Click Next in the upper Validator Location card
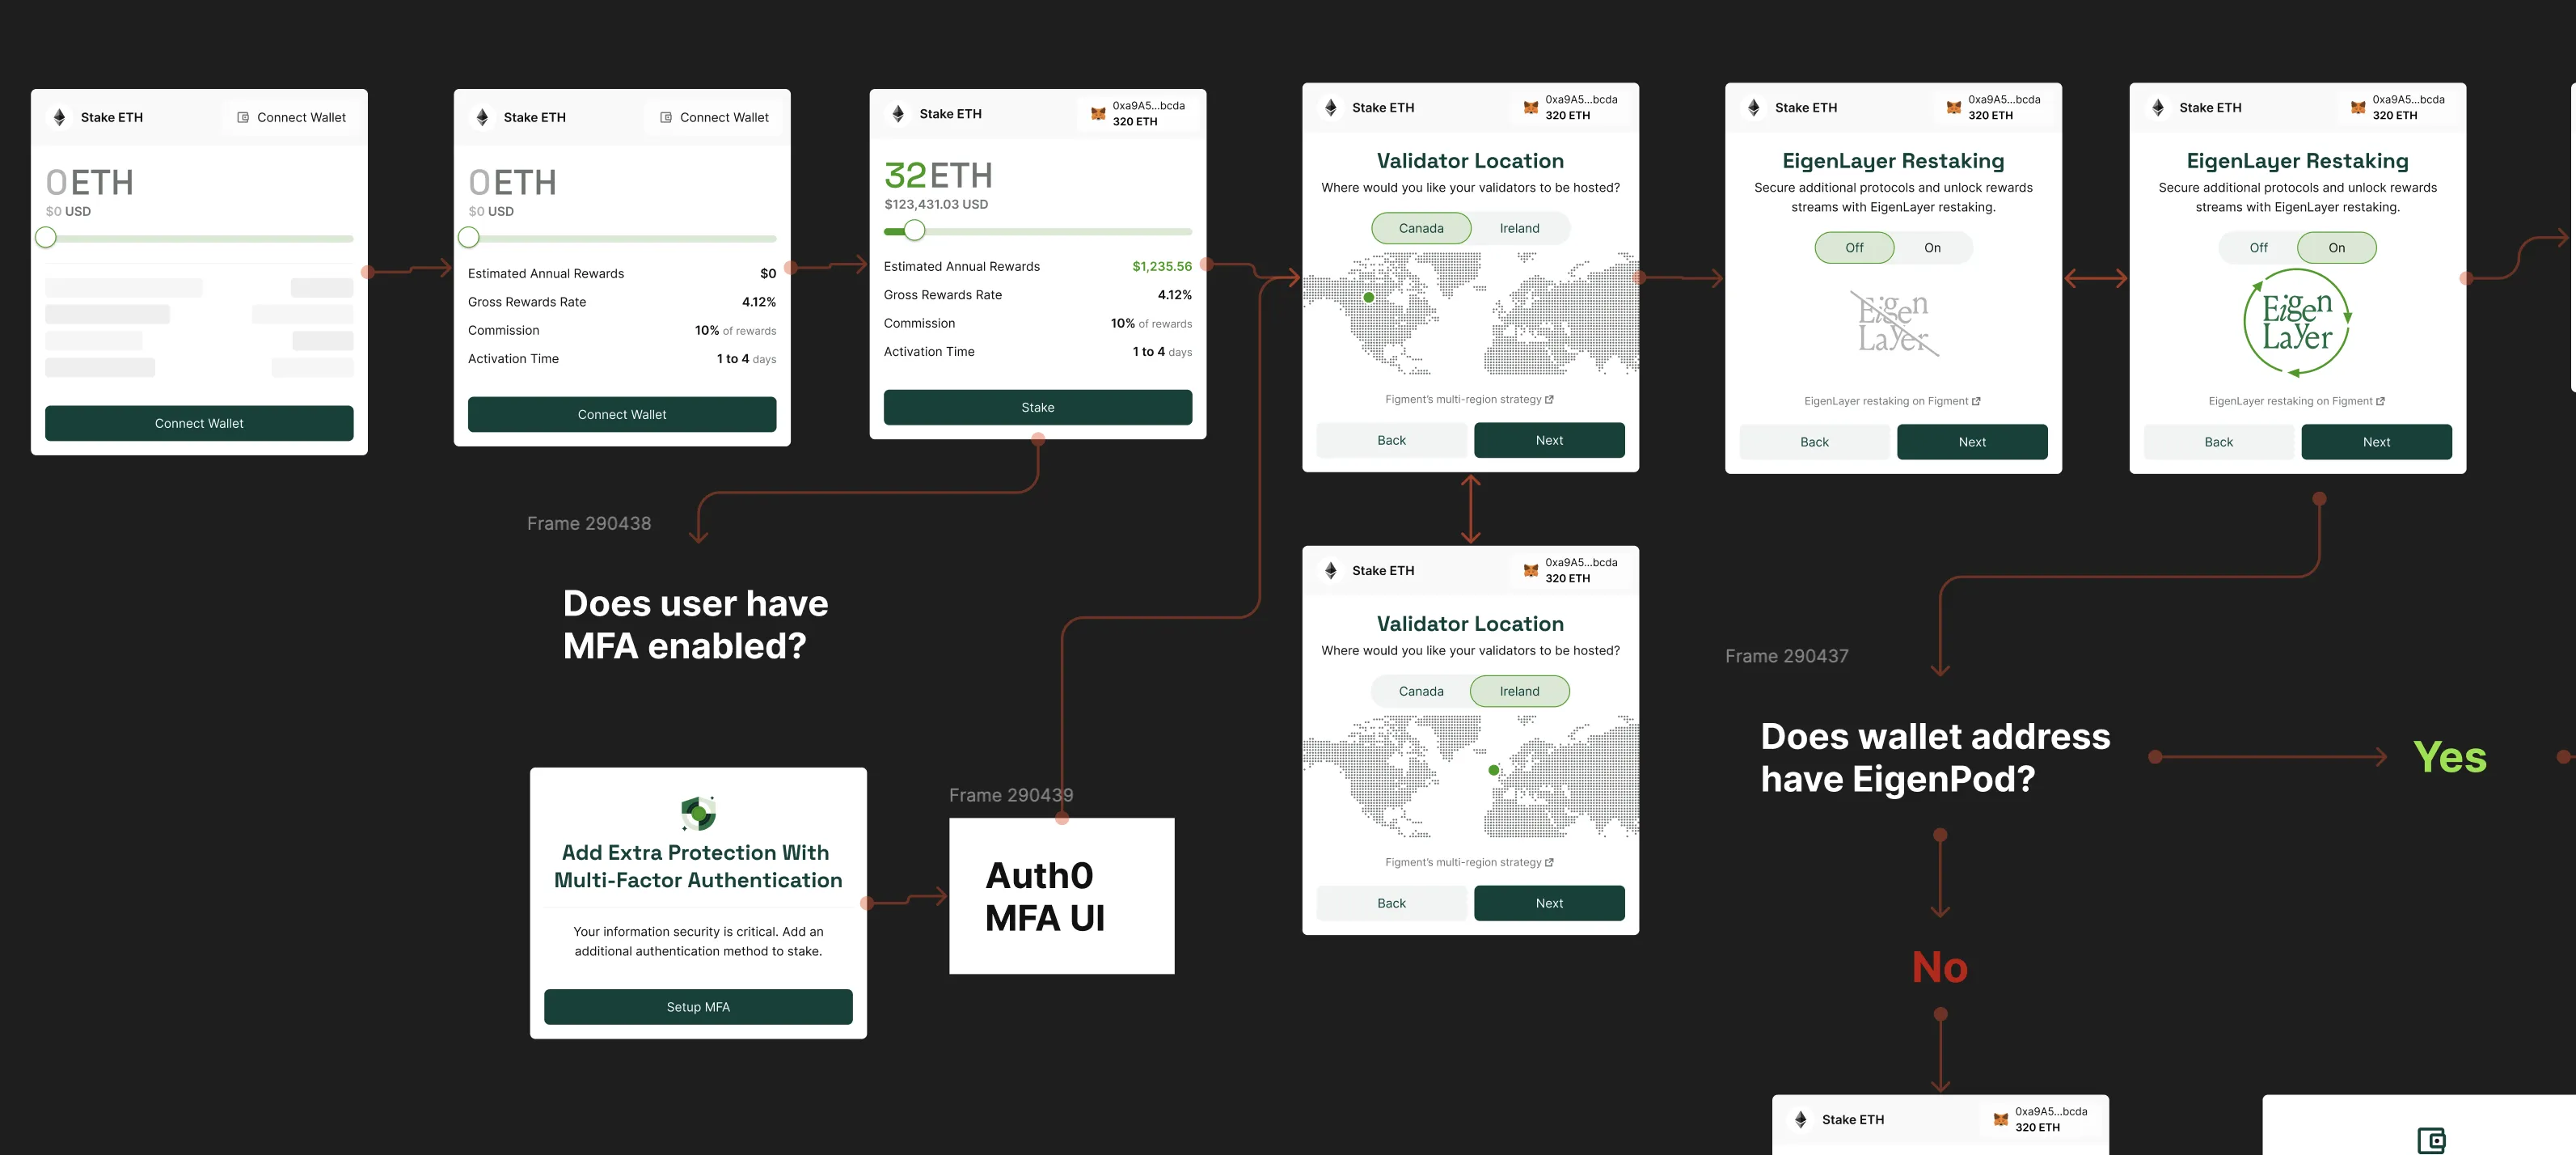The width and height of the screenshot is (2576, 1155). 1549,440
